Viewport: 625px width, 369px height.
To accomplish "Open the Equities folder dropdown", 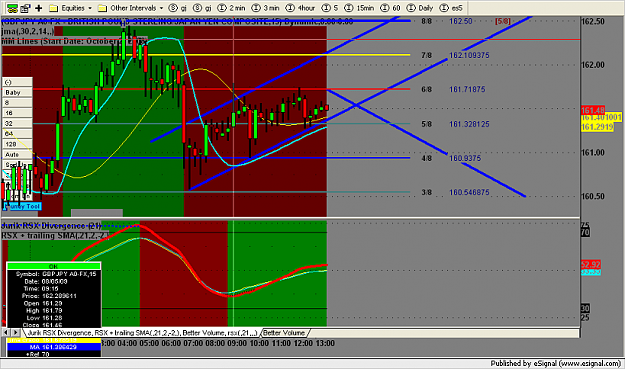I will [x=71, y=8].
